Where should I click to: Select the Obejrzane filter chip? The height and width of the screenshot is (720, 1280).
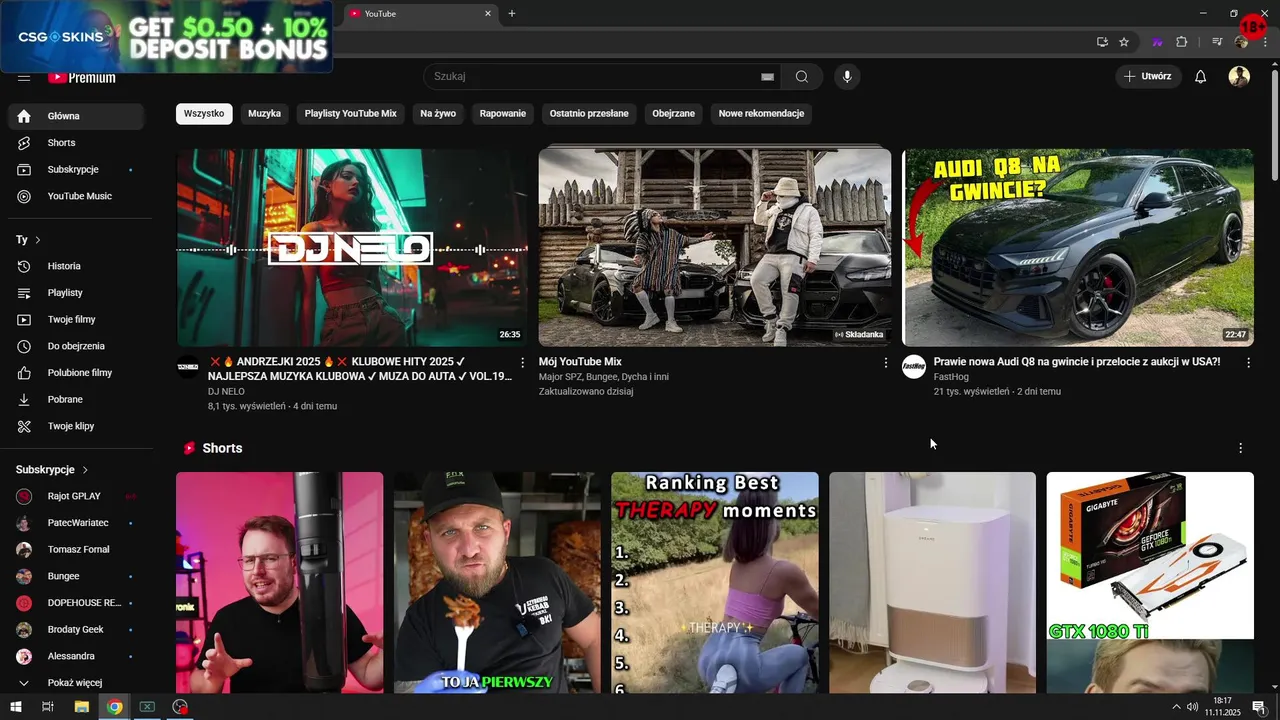(x=674, y=114)
